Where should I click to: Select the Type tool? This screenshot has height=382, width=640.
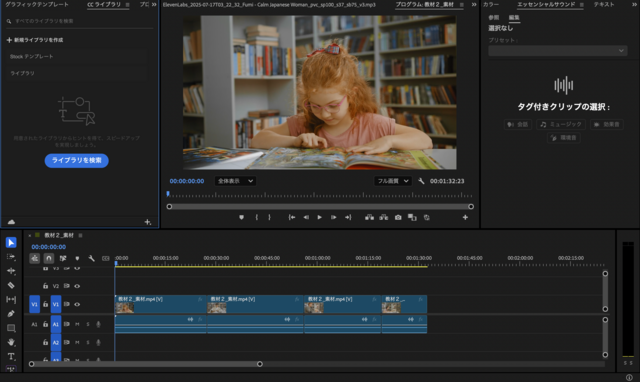point(11,356)
